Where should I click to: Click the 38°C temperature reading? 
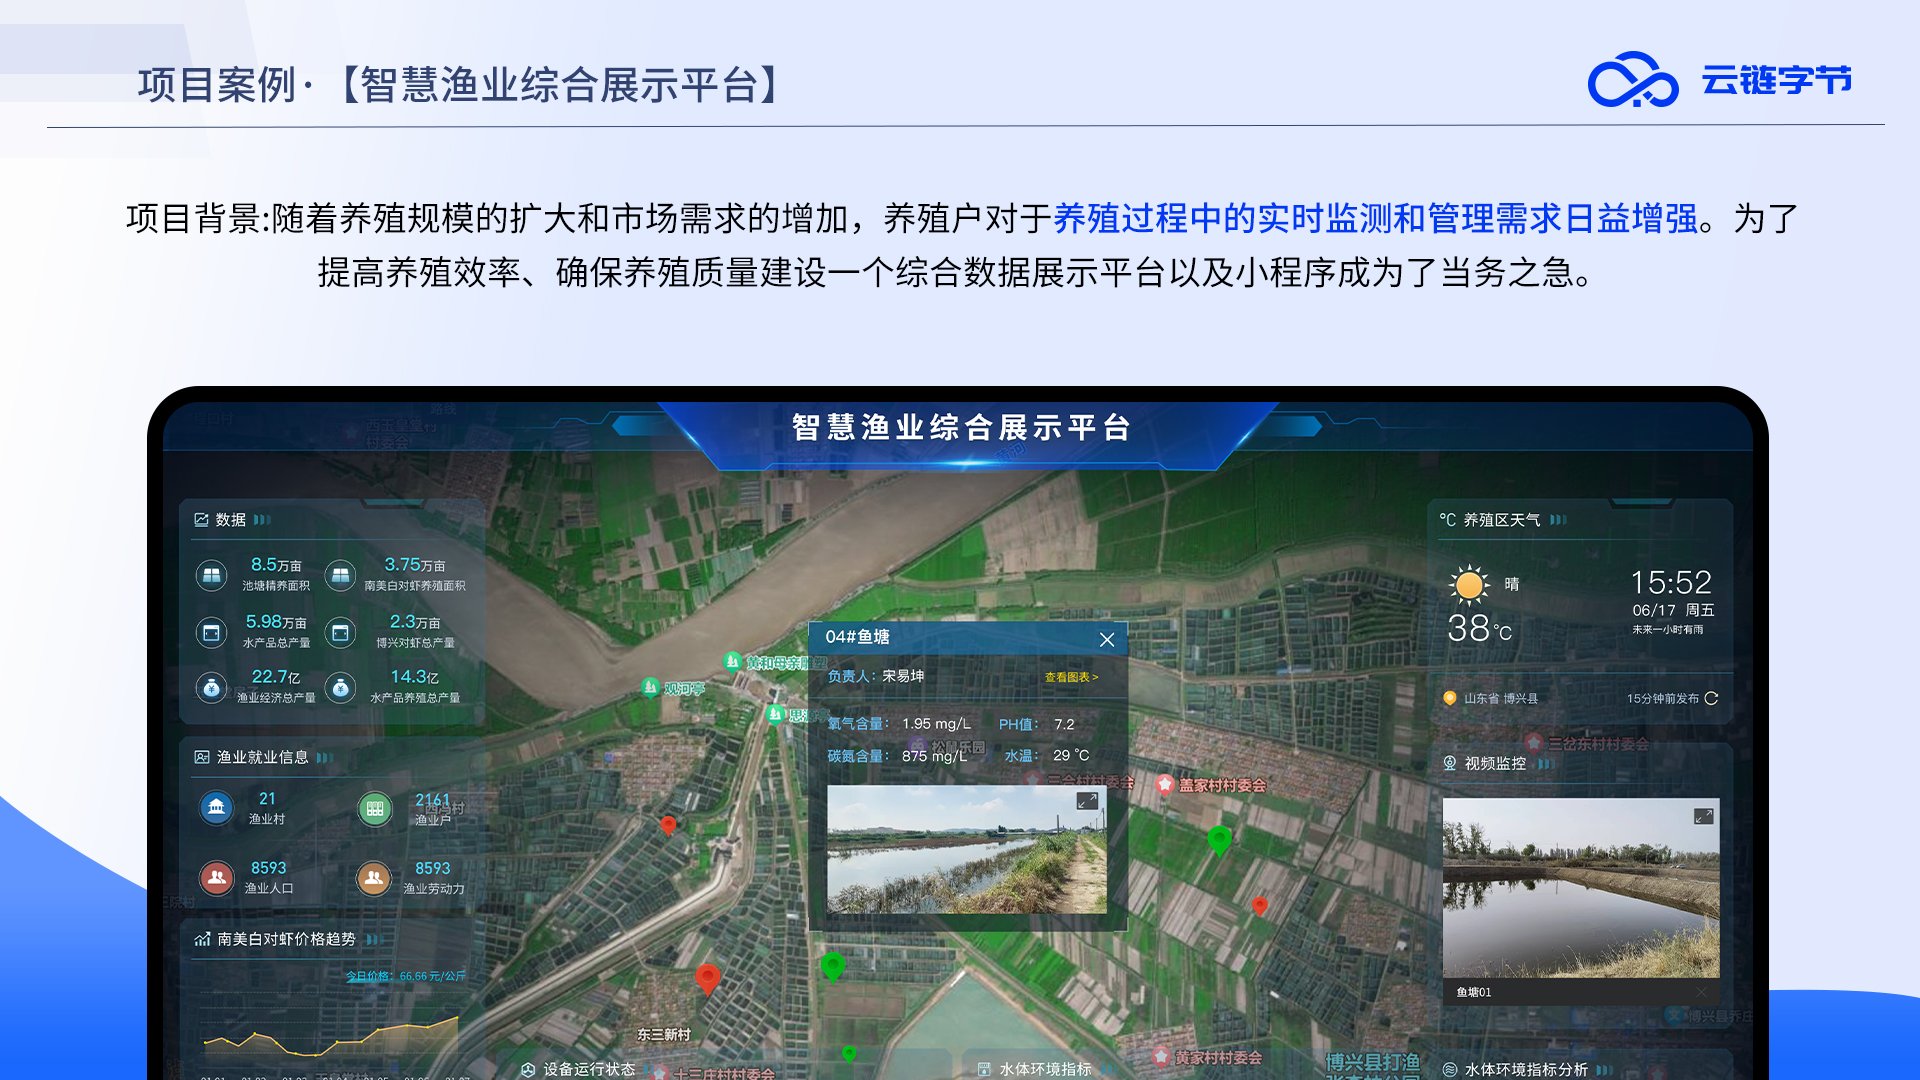1480,629
